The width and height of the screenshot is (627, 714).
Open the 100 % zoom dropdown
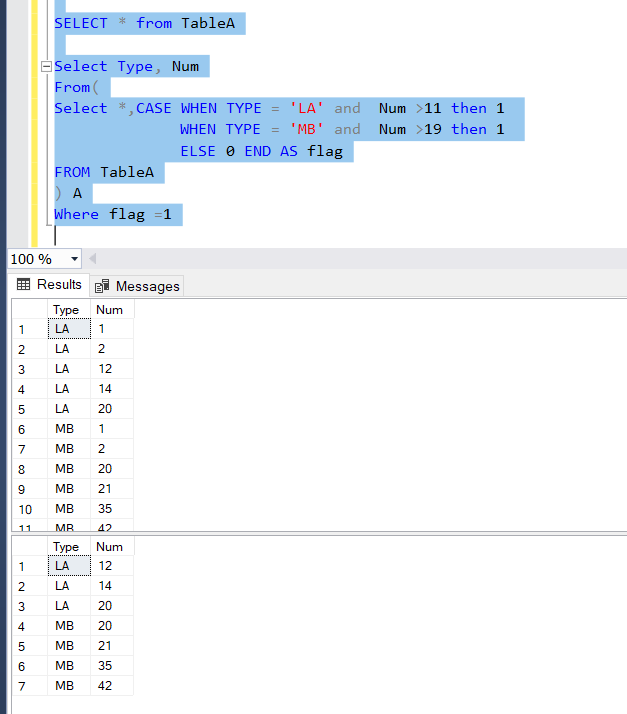(x=74, y=259)
